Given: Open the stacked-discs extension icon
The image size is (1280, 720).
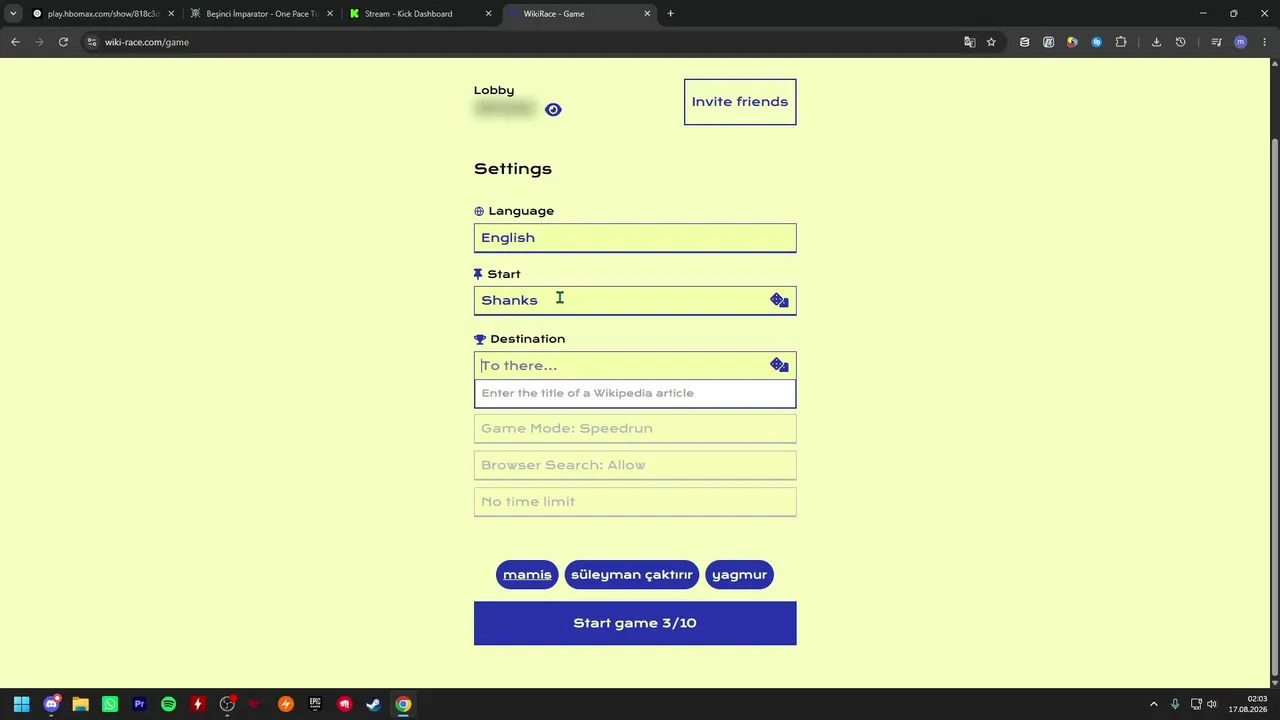Looking at the screenshot, I should [1024, 42].
